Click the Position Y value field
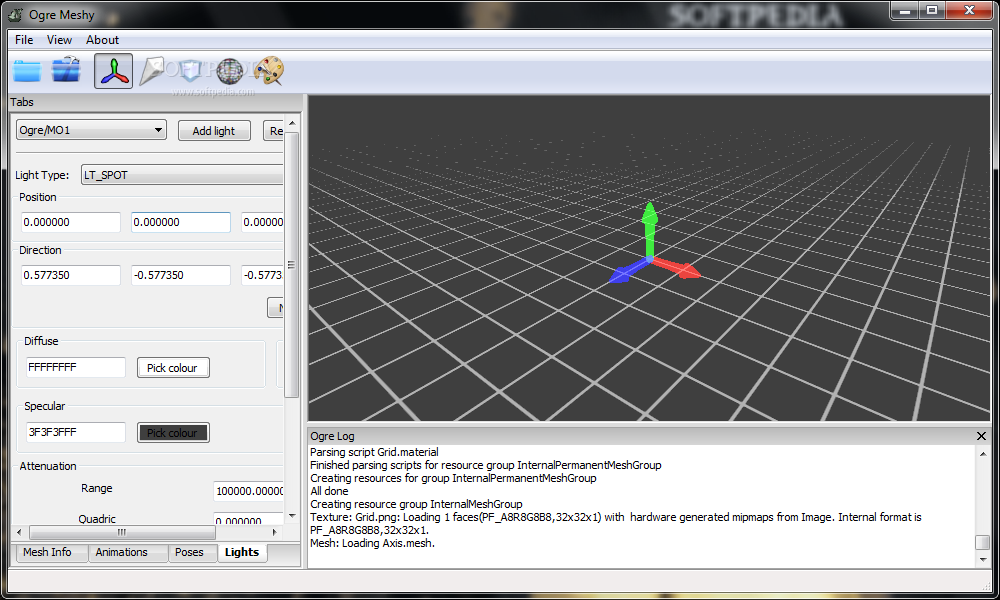This screenshot has height=600, width=1000. pyautogui.click(x=181, y=223)
